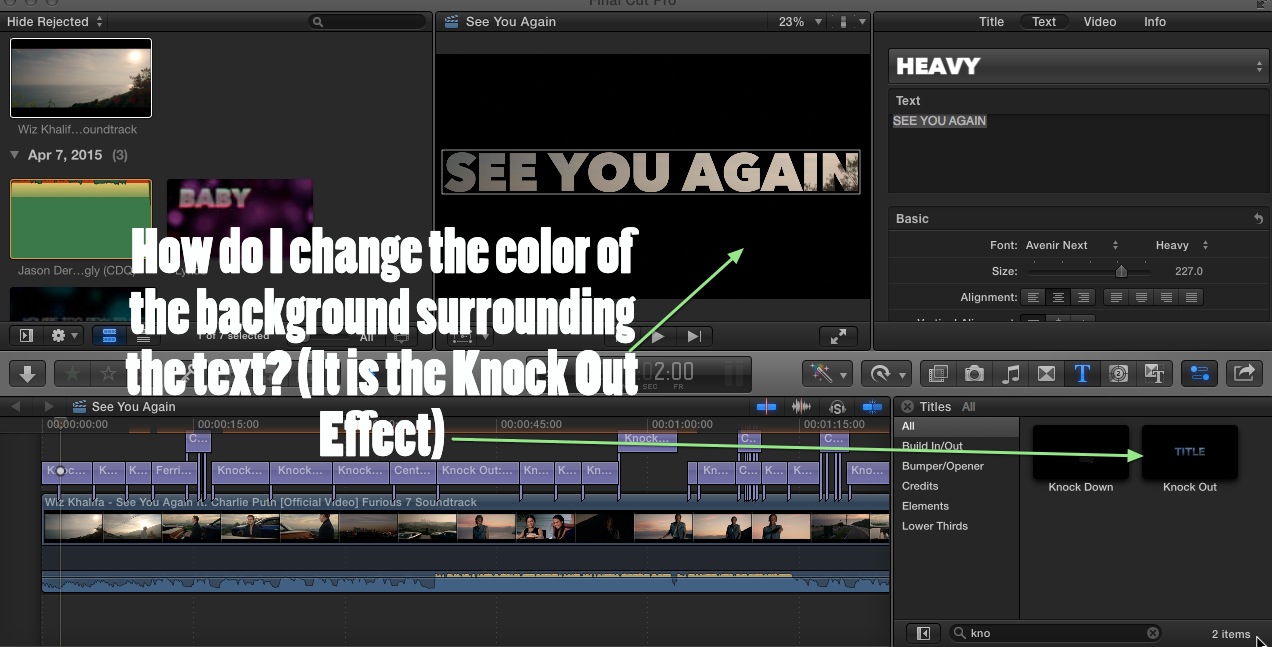Click the viewer Play button
Screen dimensions: 1272x647
(x=657, y=337)
